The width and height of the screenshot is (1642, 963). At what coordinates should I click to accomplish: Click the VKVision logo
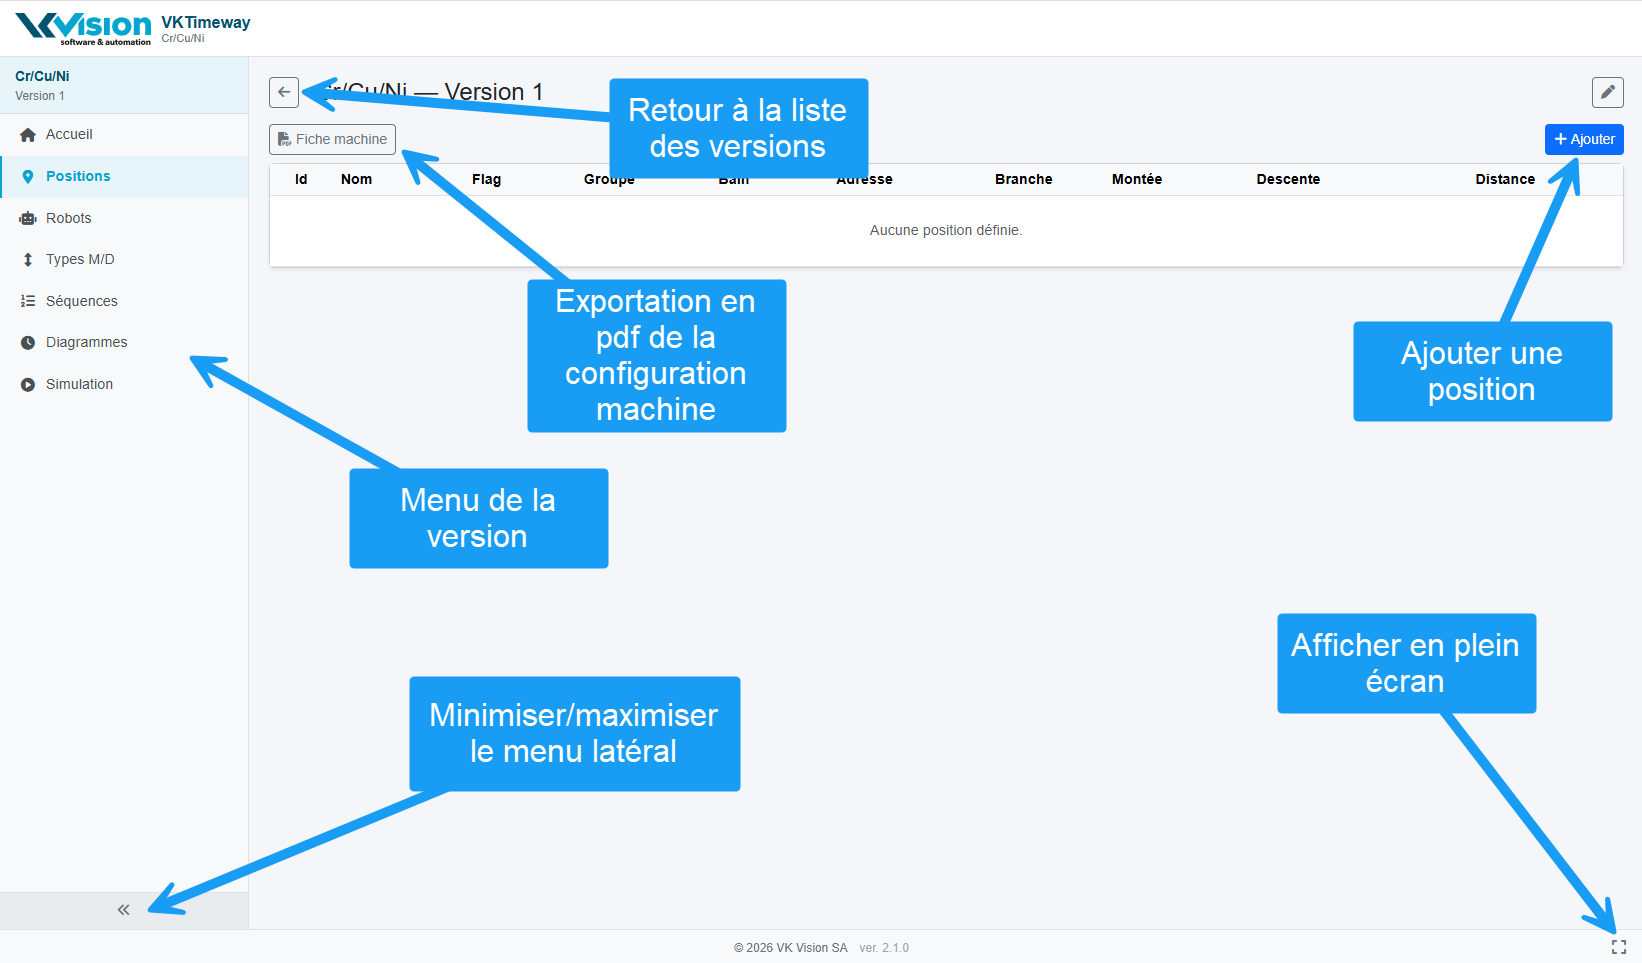(x=84, y=28)
